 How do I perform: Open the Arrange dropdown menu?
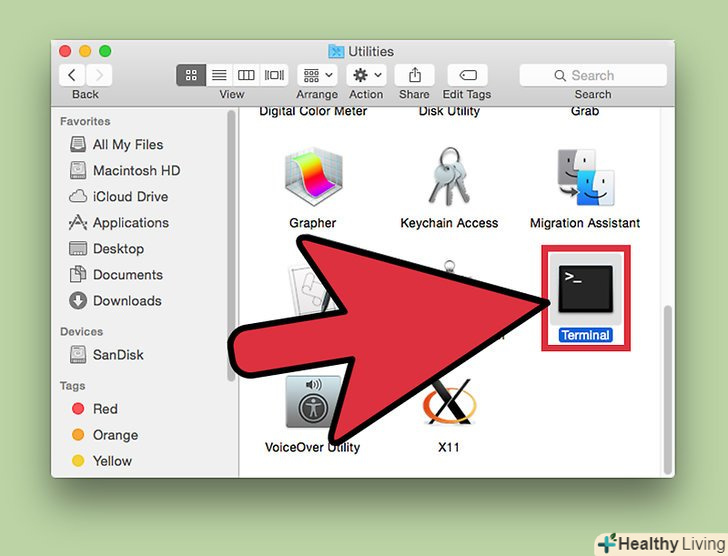point(317,75)
